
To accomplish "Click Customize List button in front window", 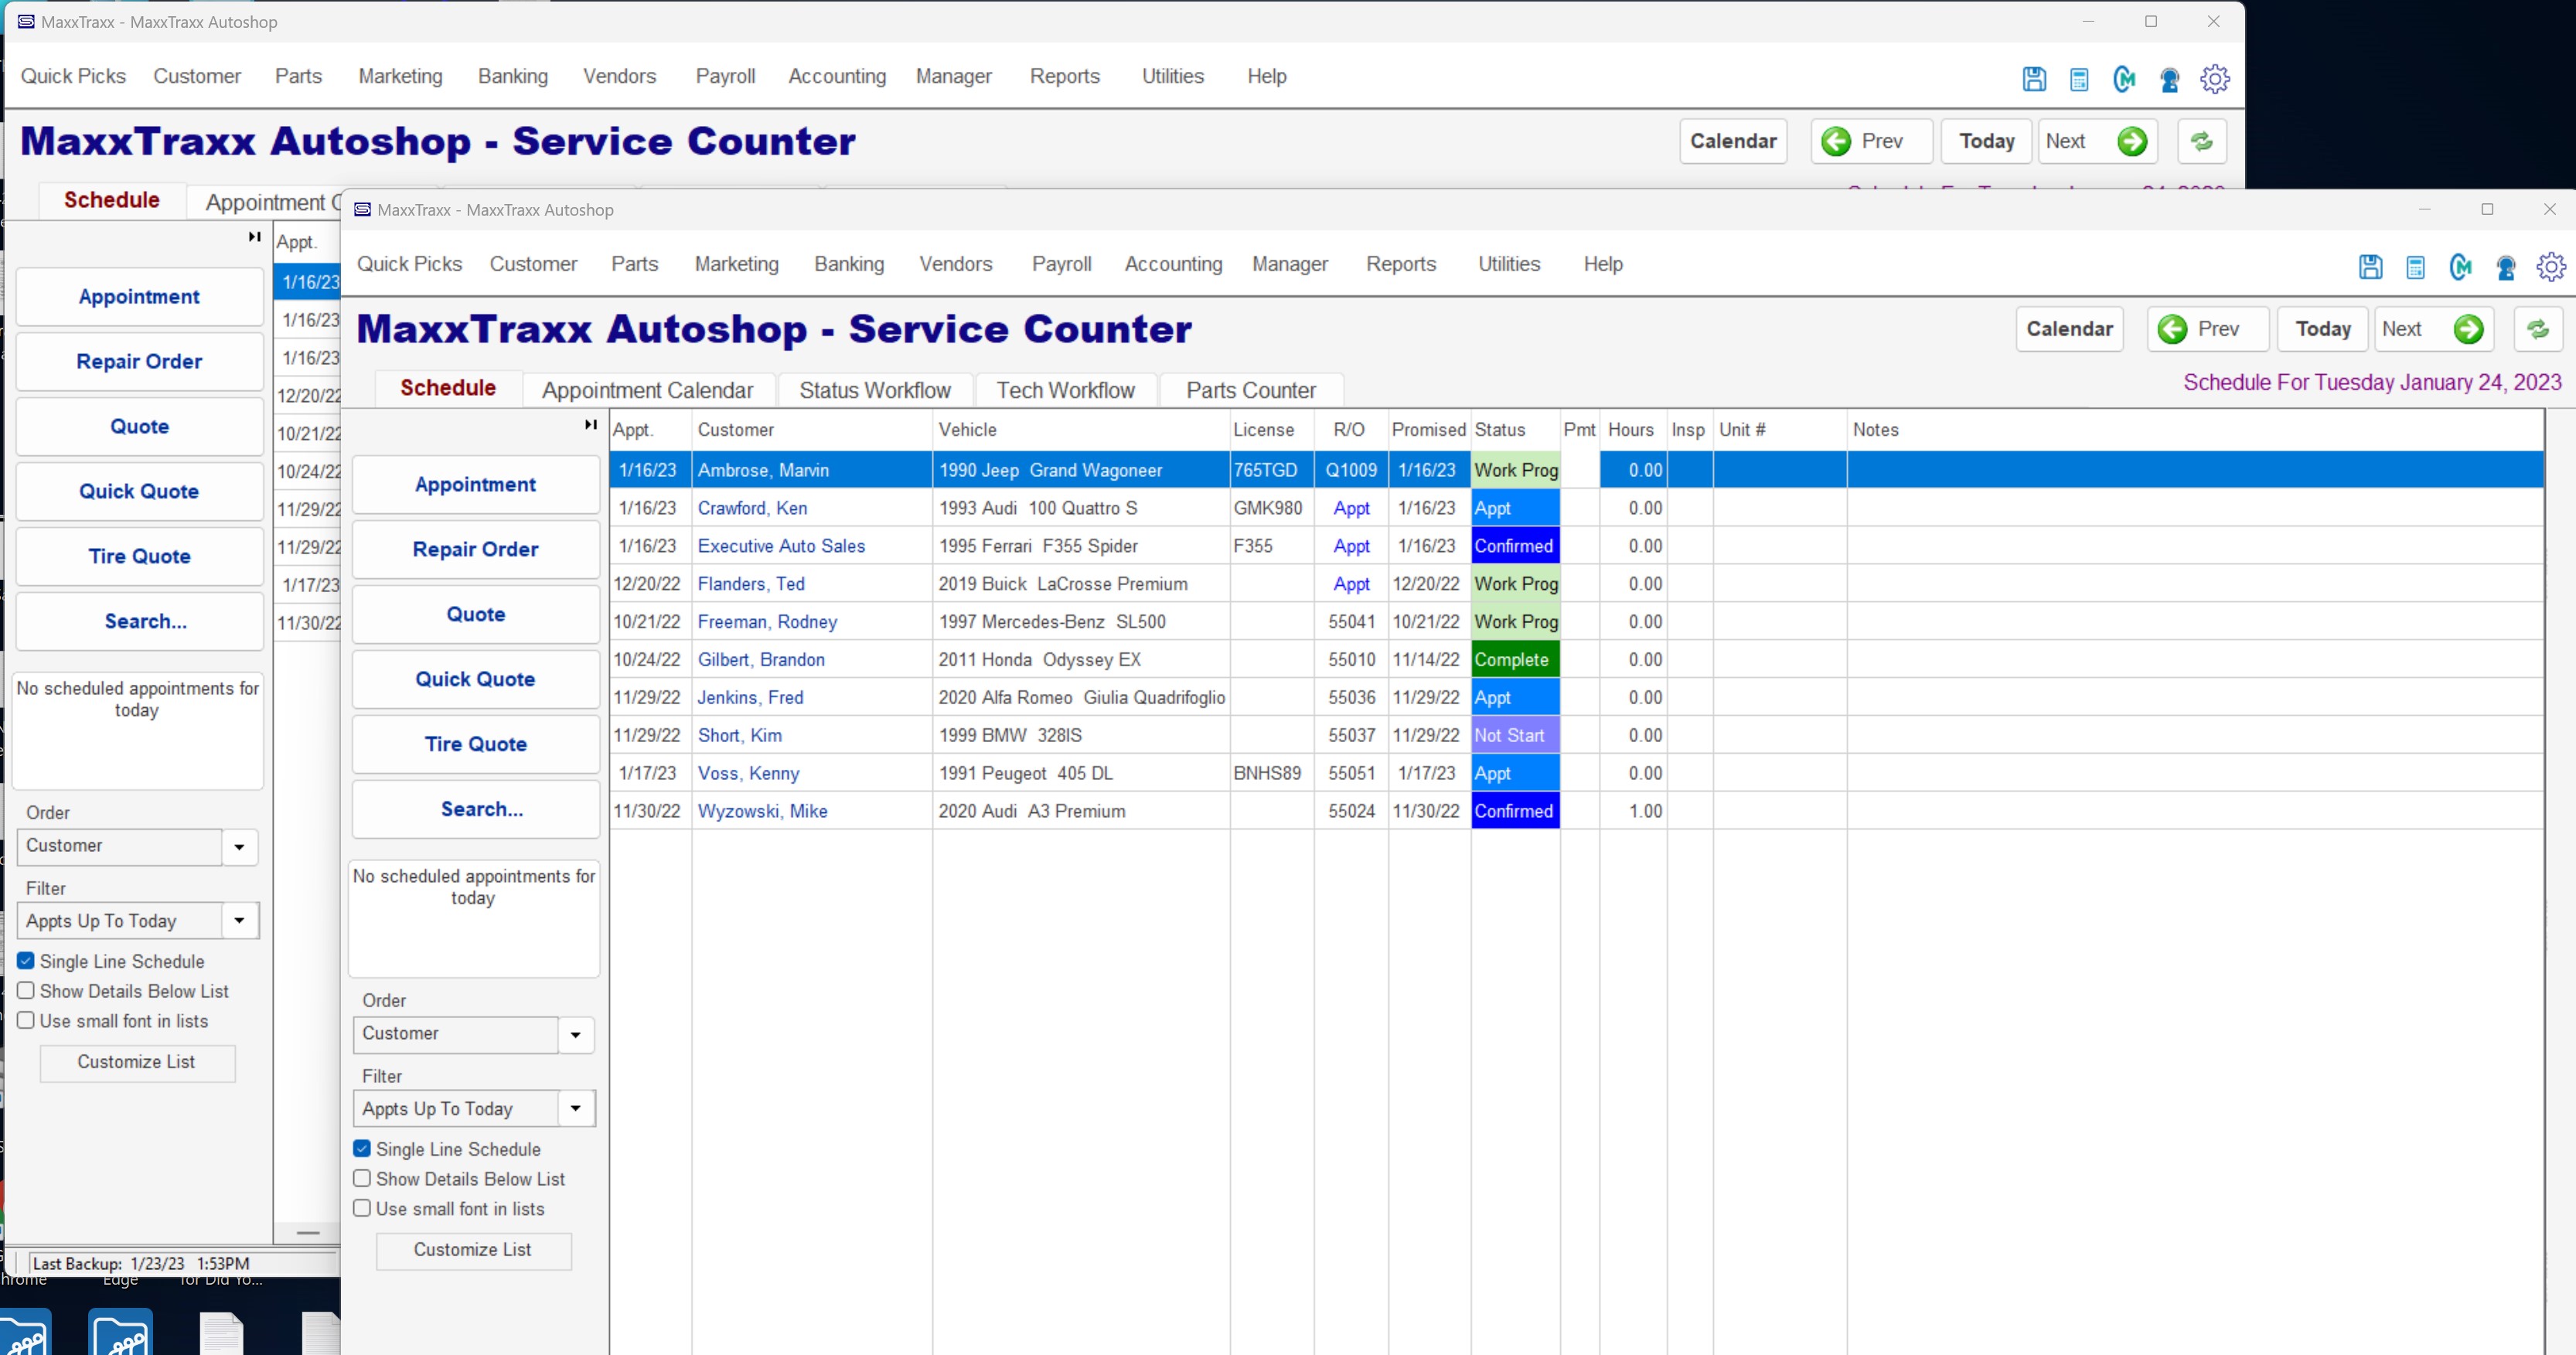I will point(473,1250).
